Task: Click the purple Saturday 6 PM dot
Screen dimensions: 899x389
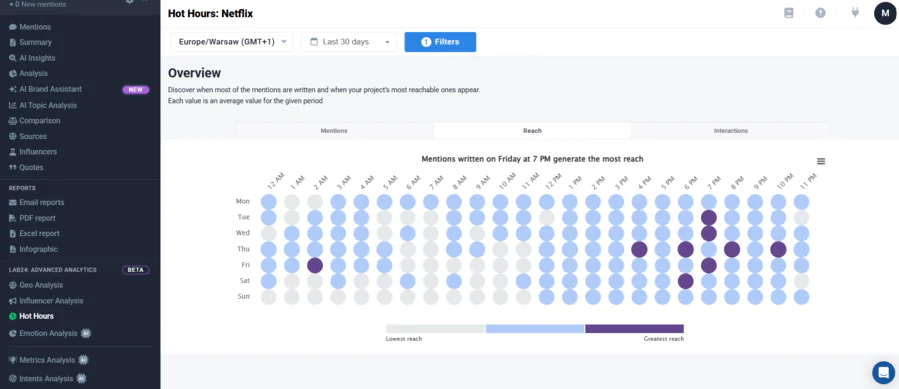Action: tap(686, 281)
